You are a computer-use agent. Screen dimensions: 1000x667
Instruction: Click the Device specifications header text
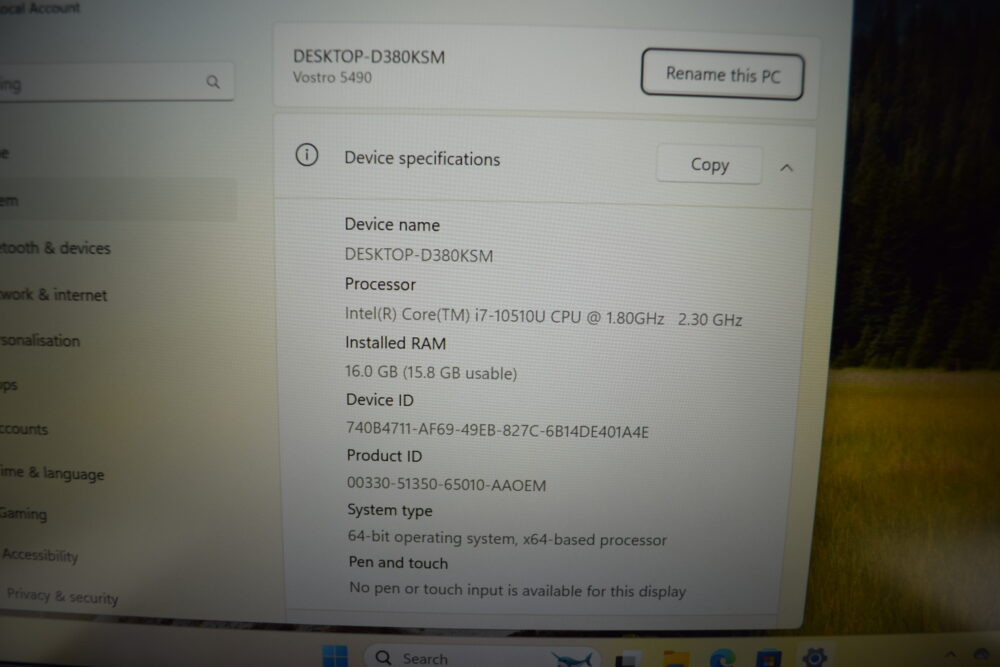[422, 158]
